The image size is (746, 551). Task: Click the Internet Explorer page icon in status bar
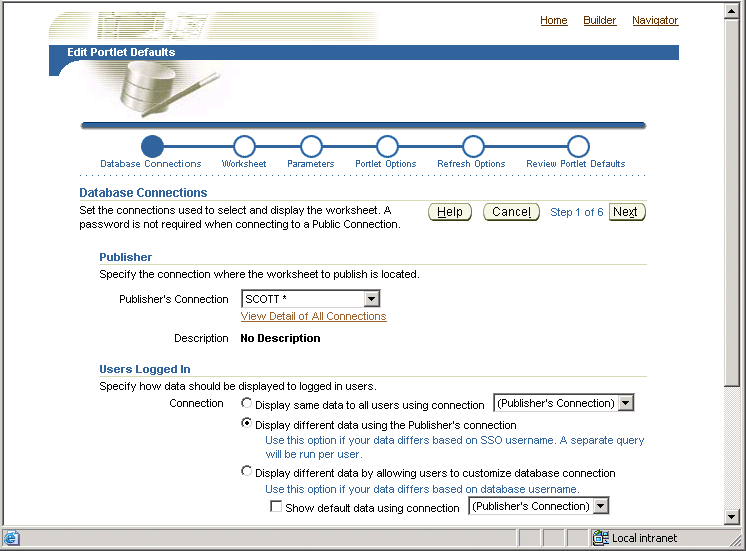point(11,538)
